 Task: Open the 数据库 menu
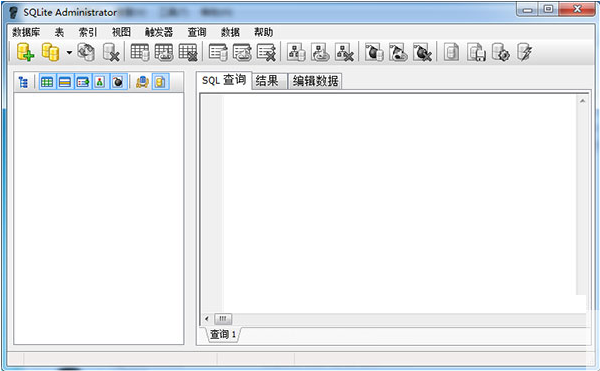pos(26,32)
